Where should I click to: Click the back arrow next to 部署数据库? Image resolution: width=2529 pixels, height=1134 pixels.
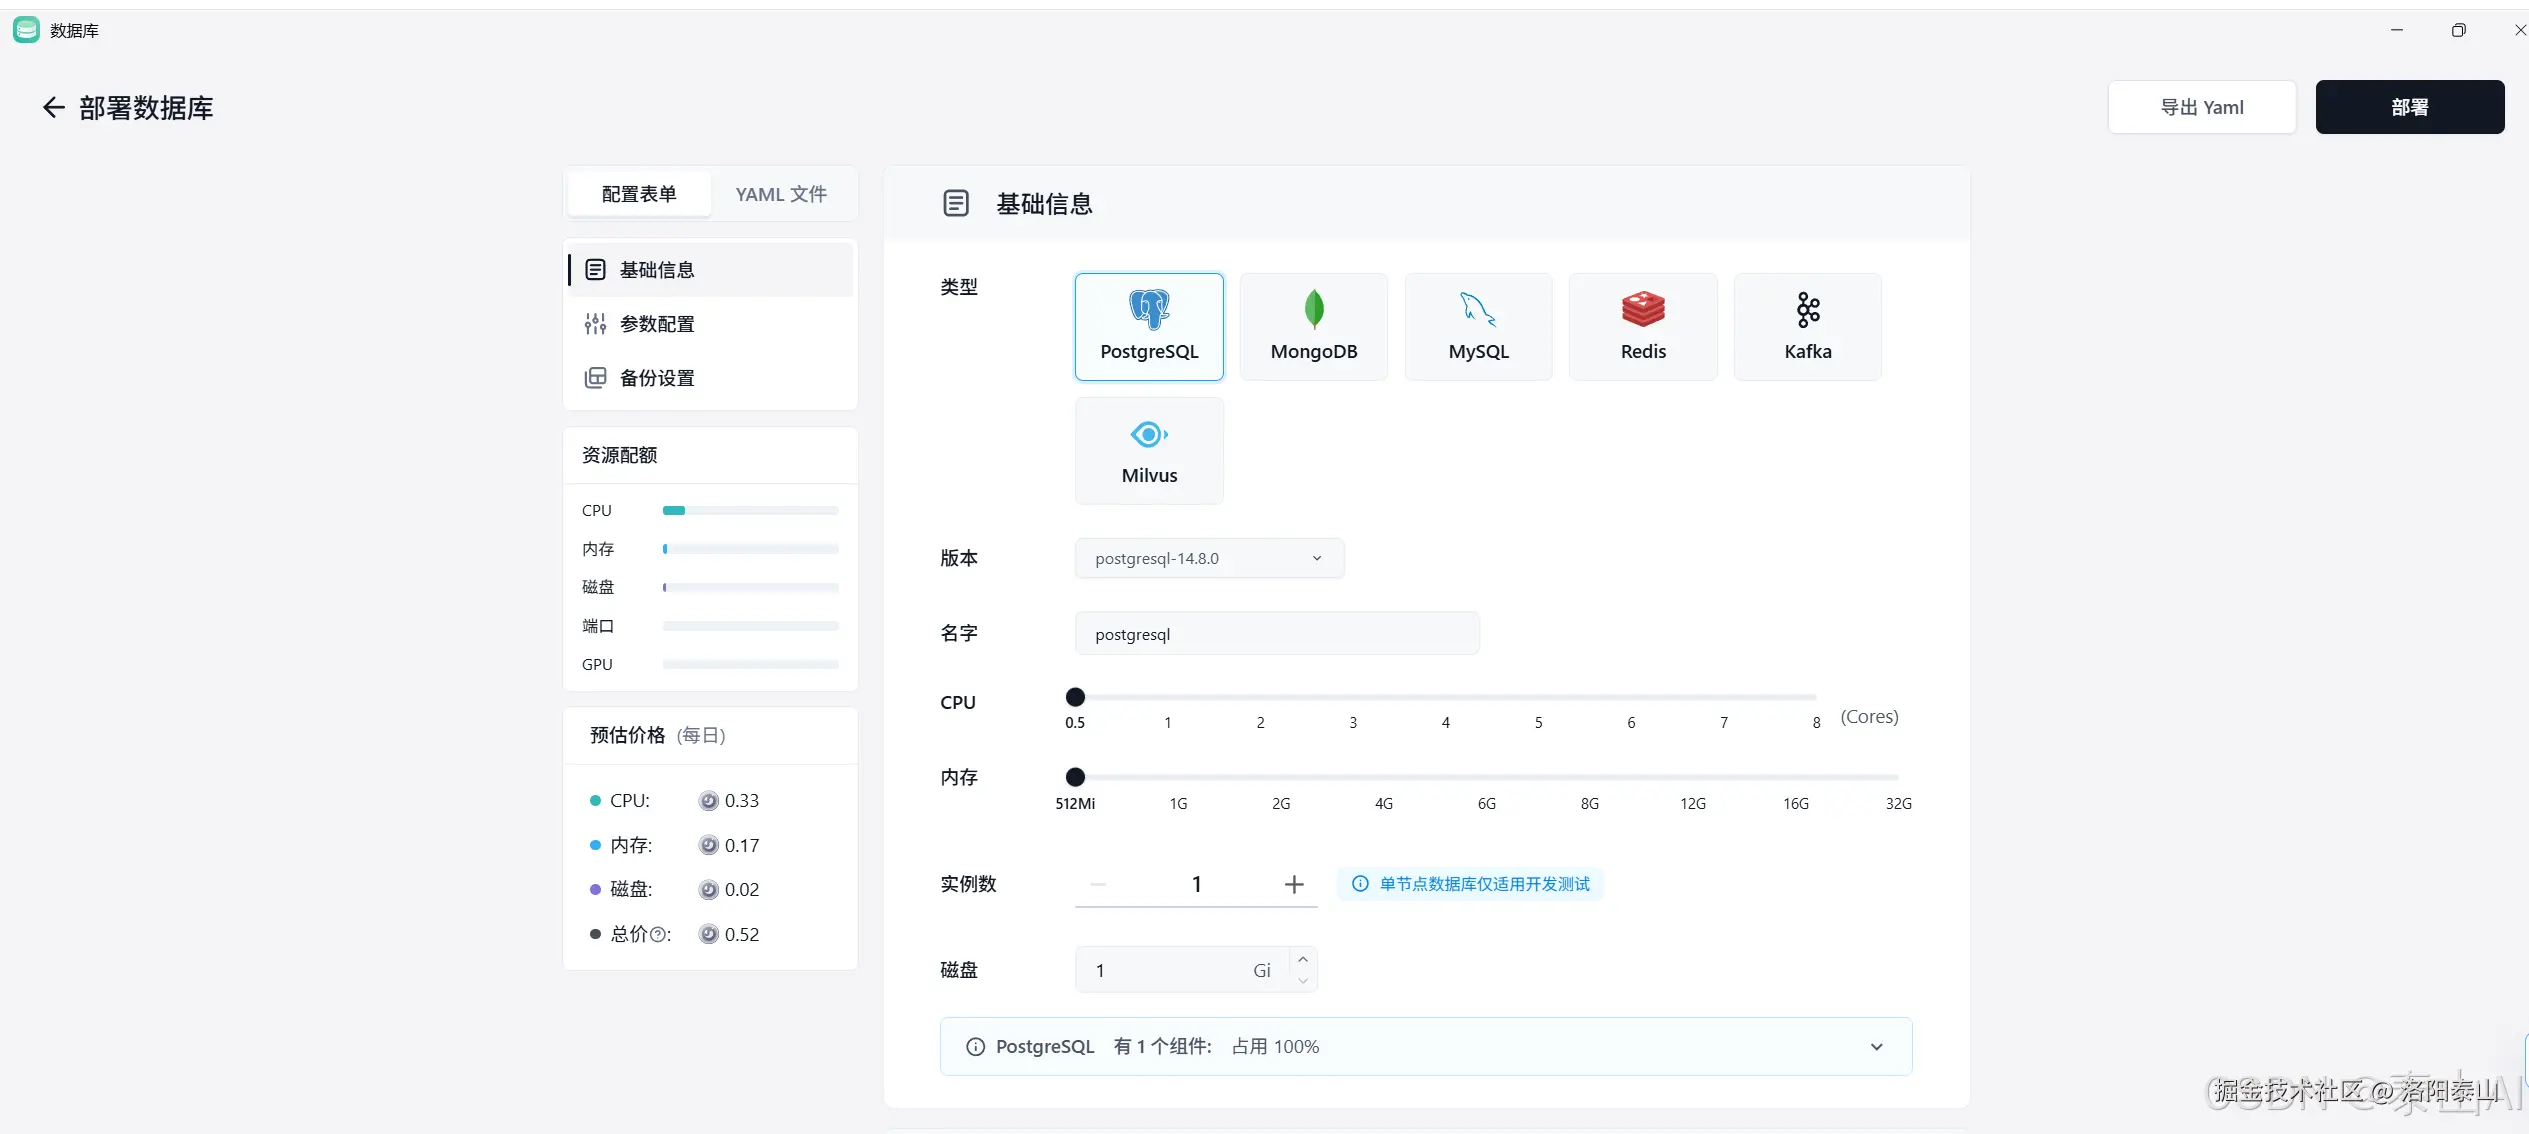point(52,106)
